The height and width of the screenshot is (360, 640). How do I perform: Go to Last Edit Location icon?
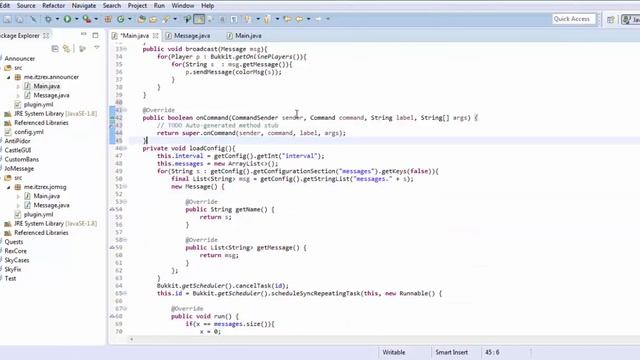click(x=287, y=19)
